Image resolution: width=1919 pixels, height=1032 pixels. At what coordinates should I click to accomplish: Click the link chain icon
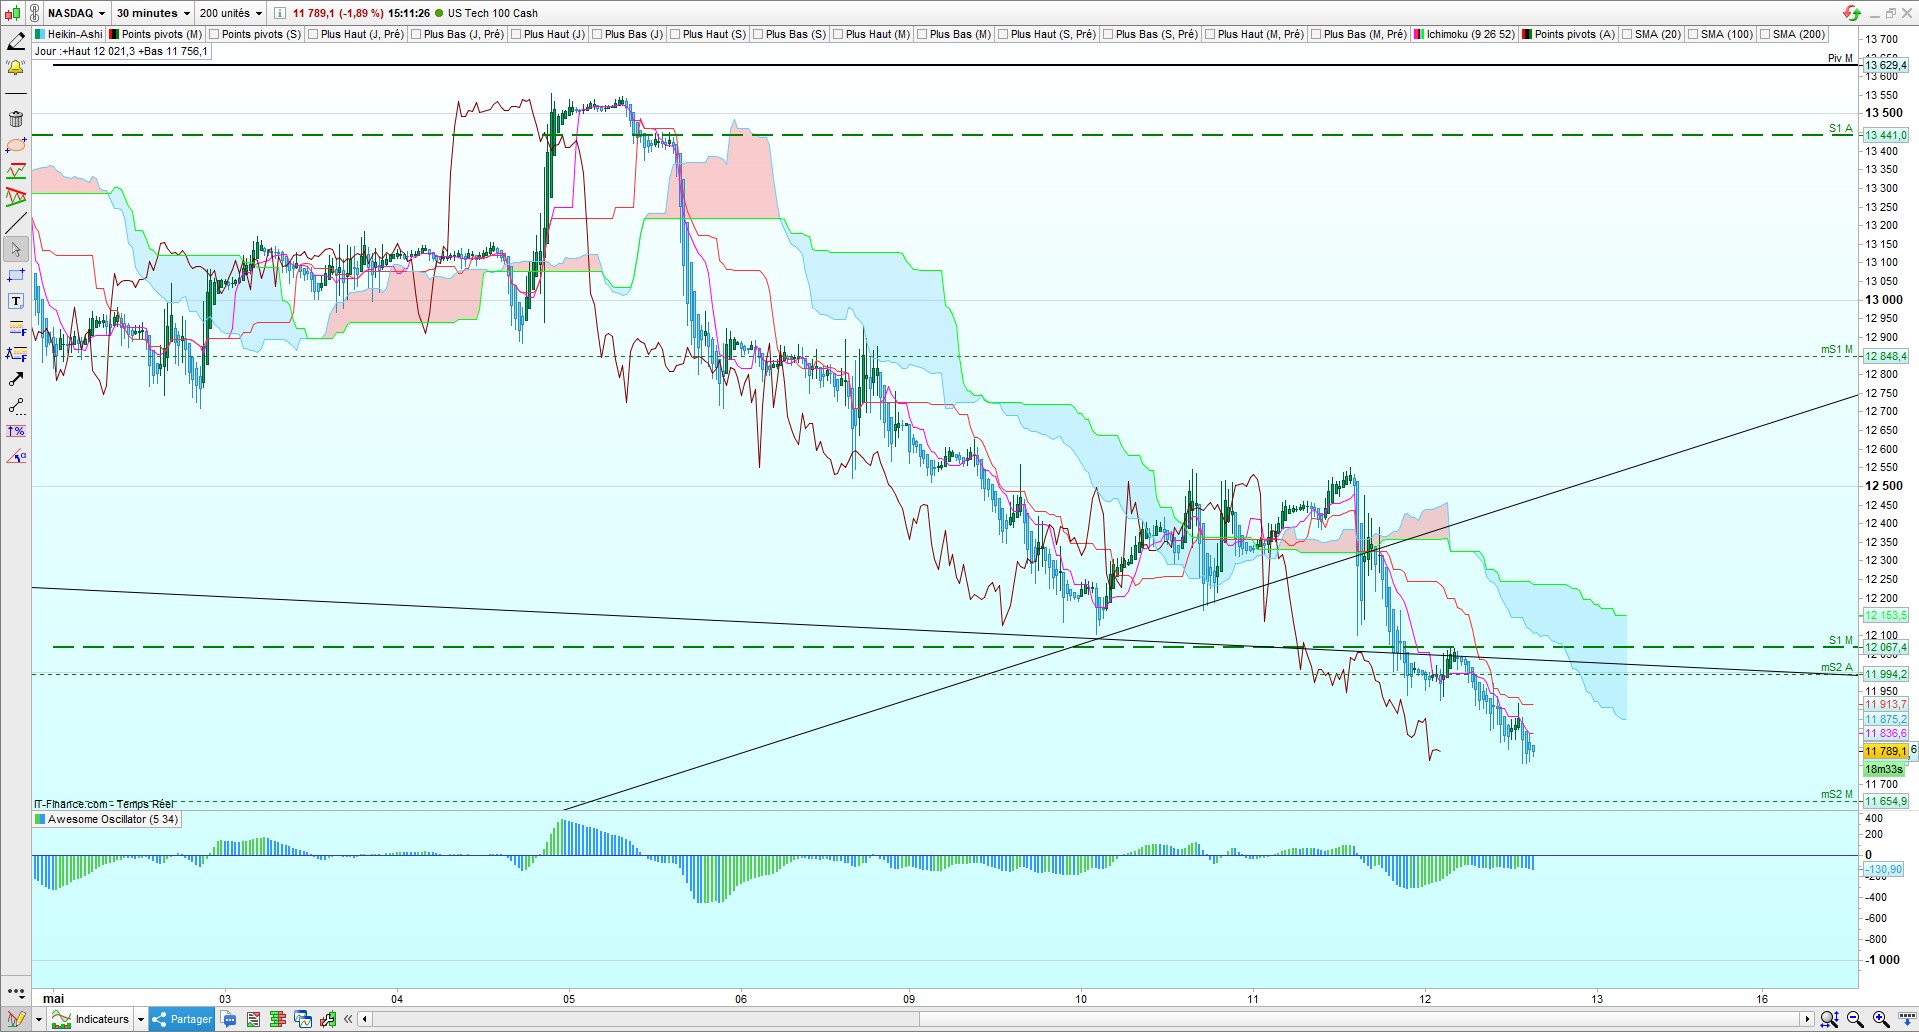[x=36, y=13]
